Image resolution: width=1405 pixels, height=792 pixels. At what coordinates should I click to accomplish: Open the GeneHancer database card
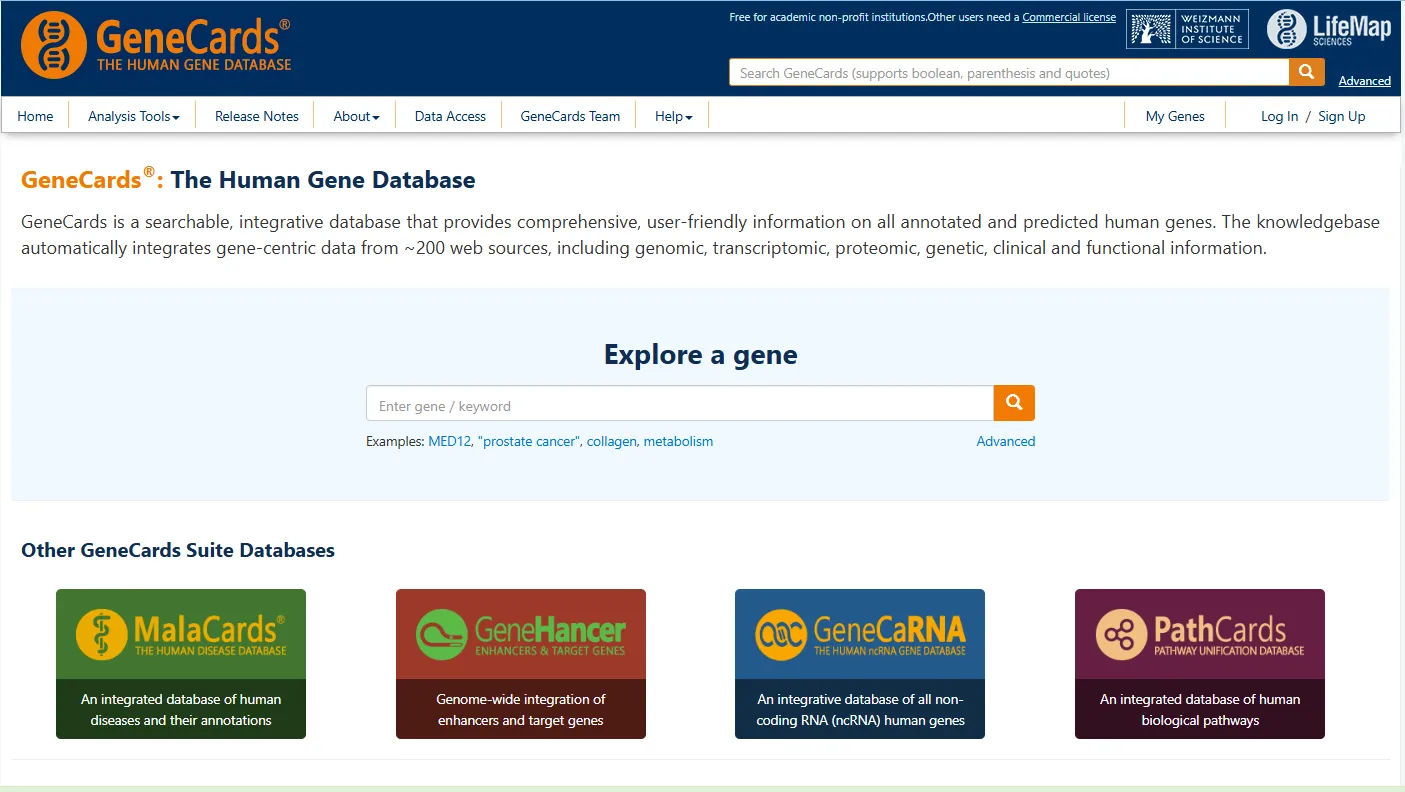click(x=521, y=663)
